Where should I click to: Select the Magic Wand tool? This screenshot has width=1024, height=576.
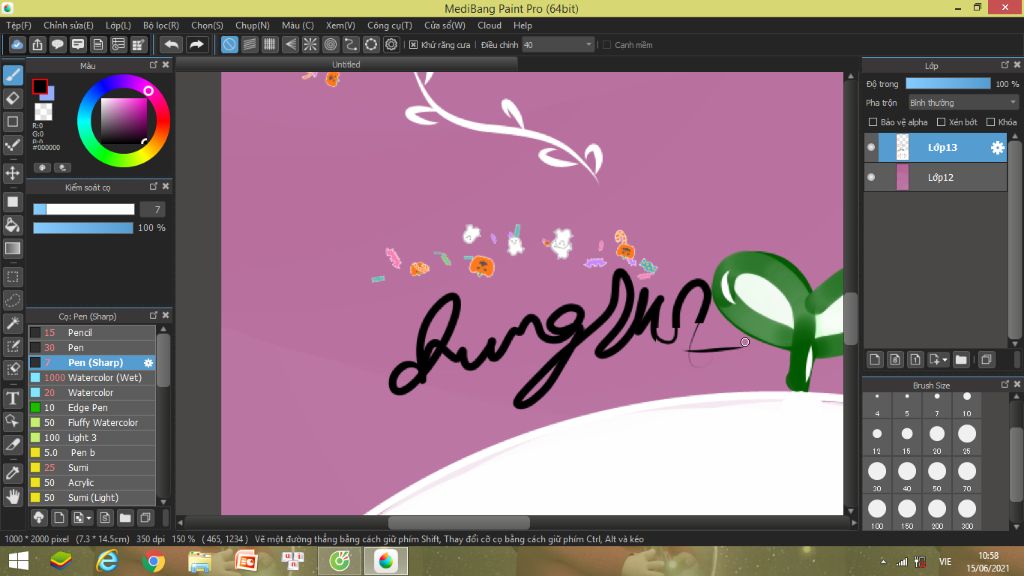13,323
